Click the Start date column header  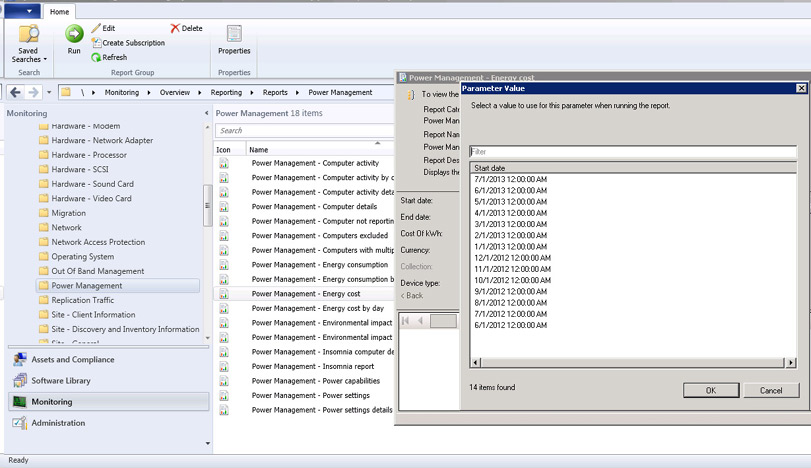point(633,168)
